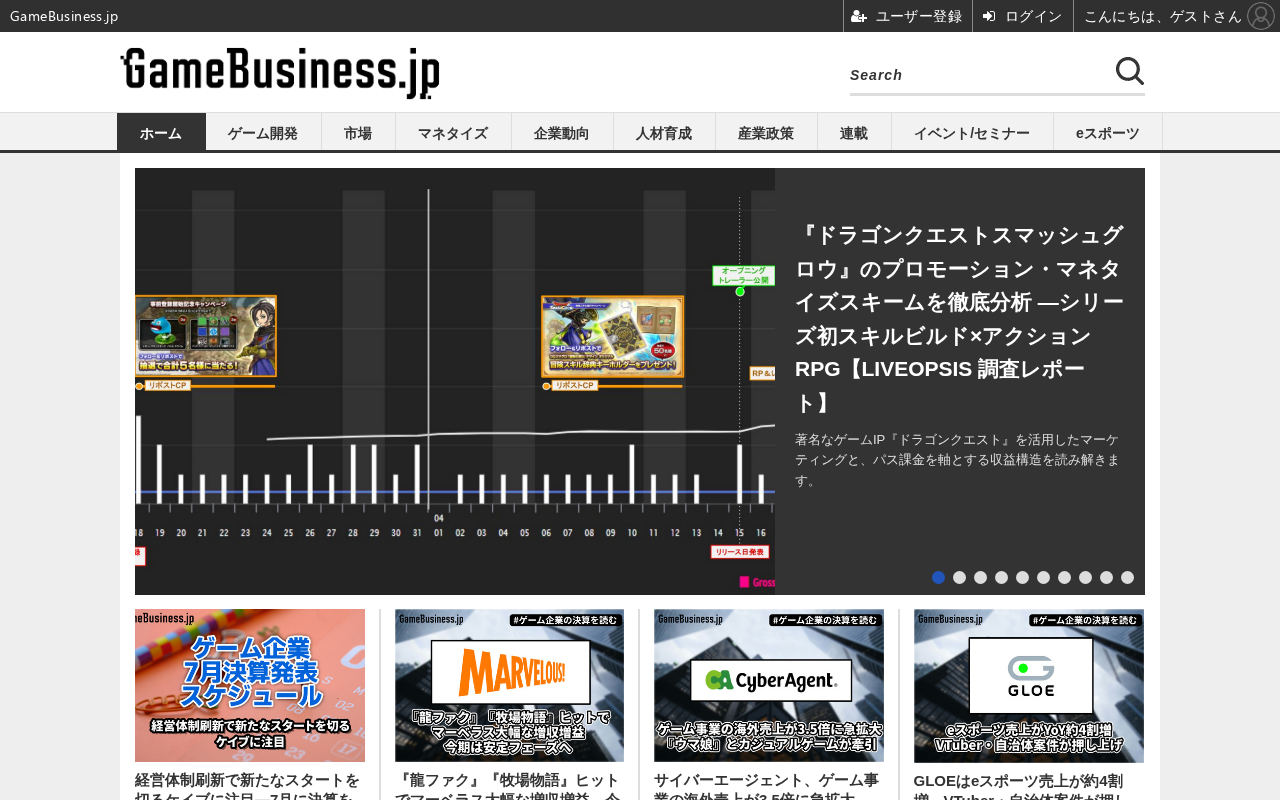
Task: Click the guest avatar icon
Action: [x=1261, y=16]
